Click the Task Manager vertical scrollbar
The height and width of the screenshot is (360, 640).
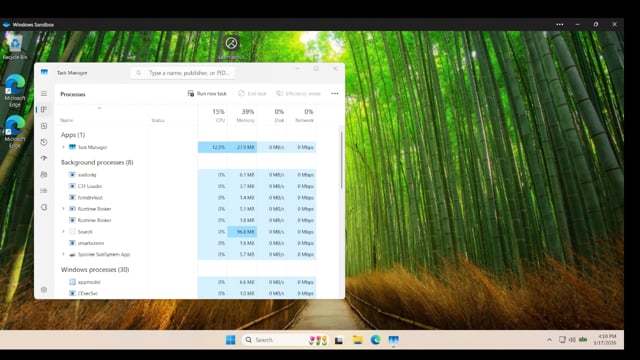341,160
